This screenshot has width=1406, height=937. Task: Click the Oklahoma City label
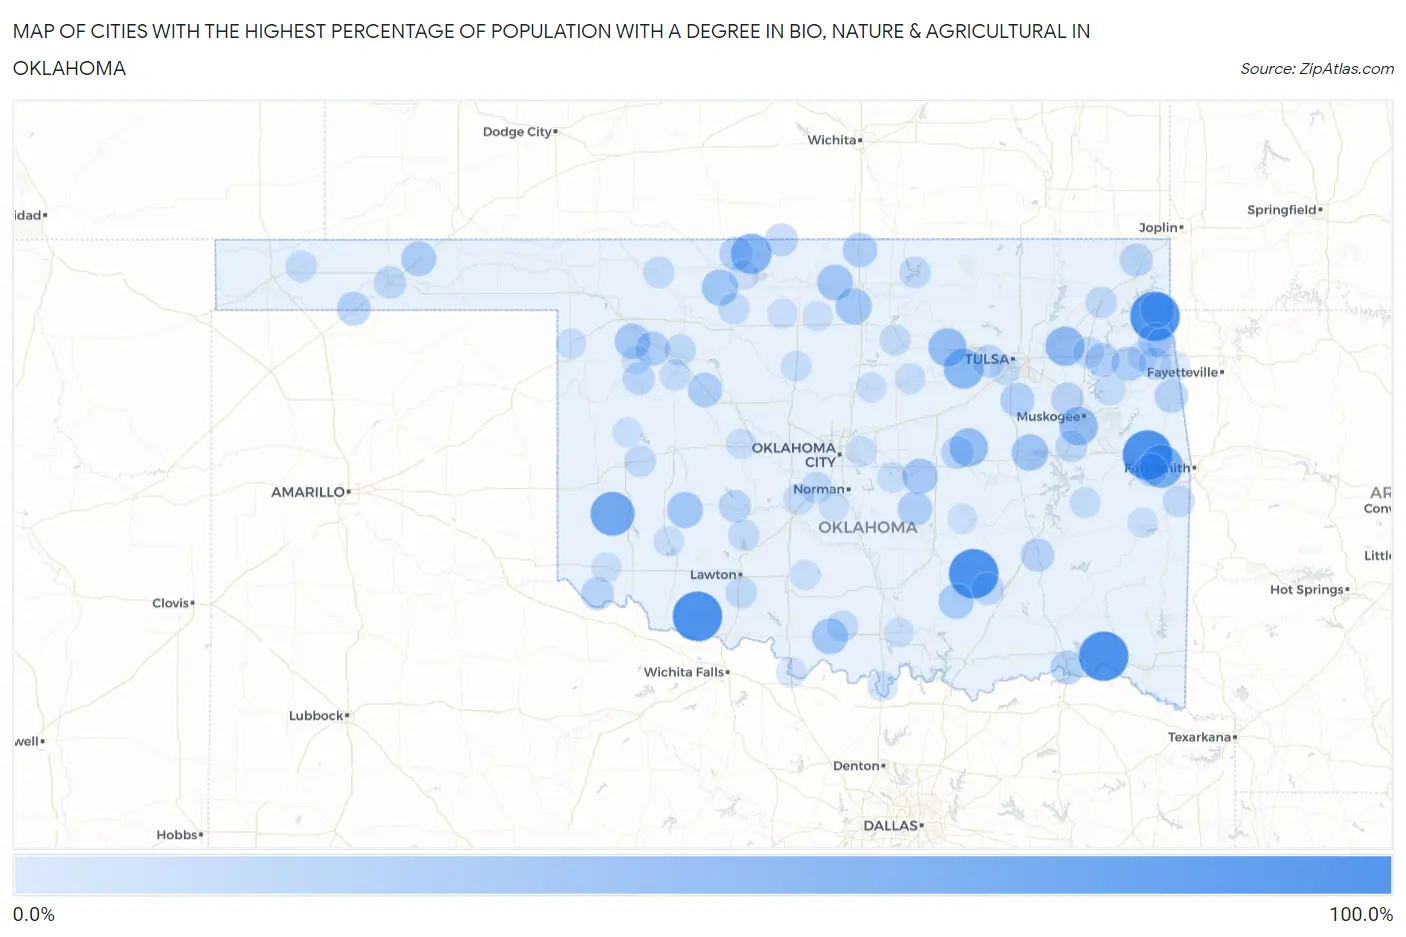795,455
